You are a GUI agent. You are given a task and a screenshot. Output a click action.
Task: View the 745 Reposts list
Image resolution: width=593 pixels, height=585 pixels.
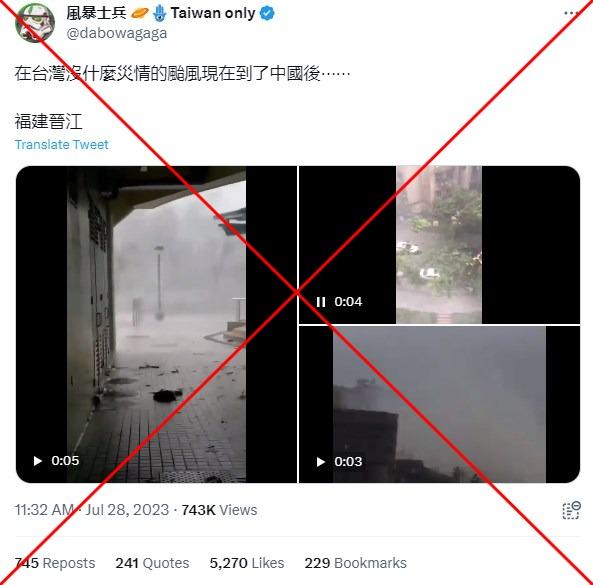[55, 563]
